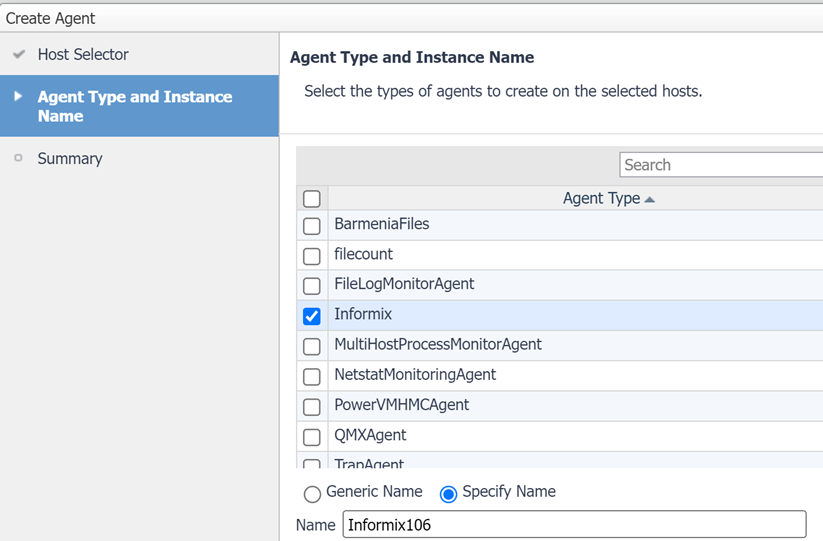Click the Name field containing Informix106

pos(573,525)
